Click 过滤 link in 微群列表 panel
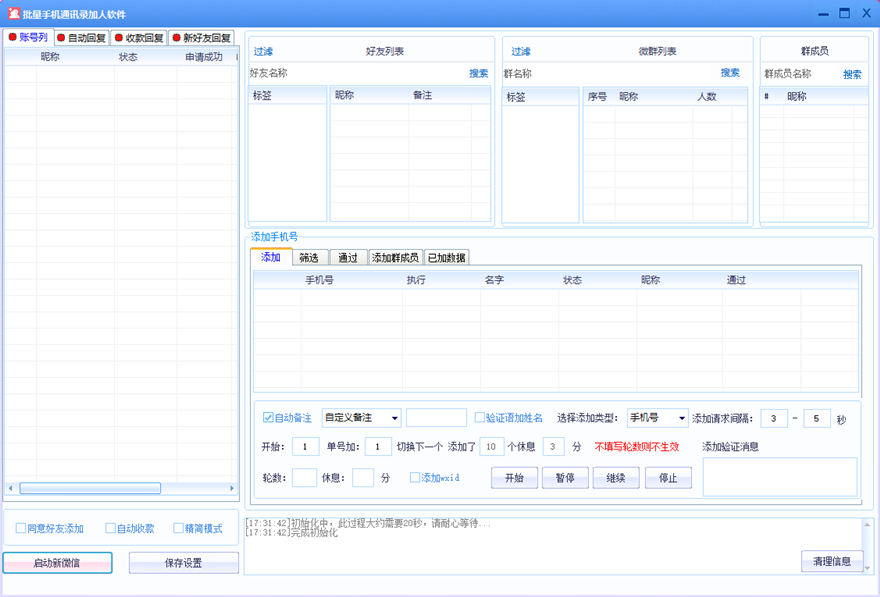The image size is (880, 597). click(x=521, y=52)
